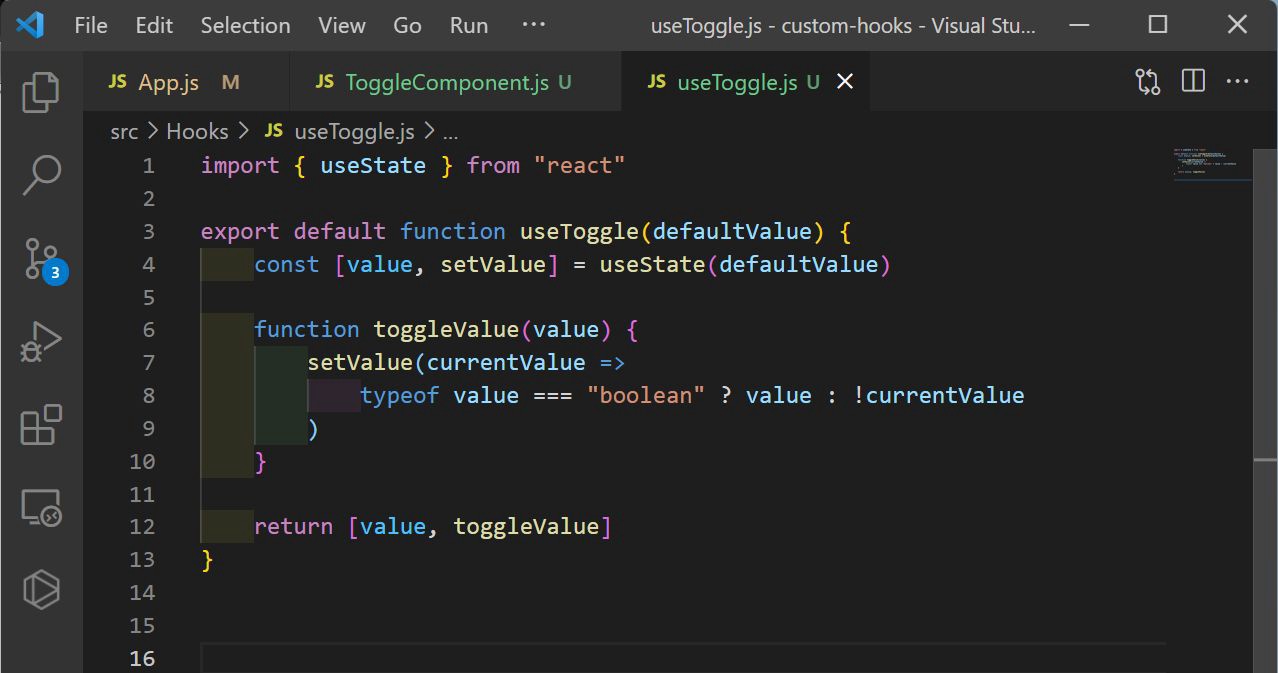
Task: Click useState in the import statement
Action: tap(373, 166)
